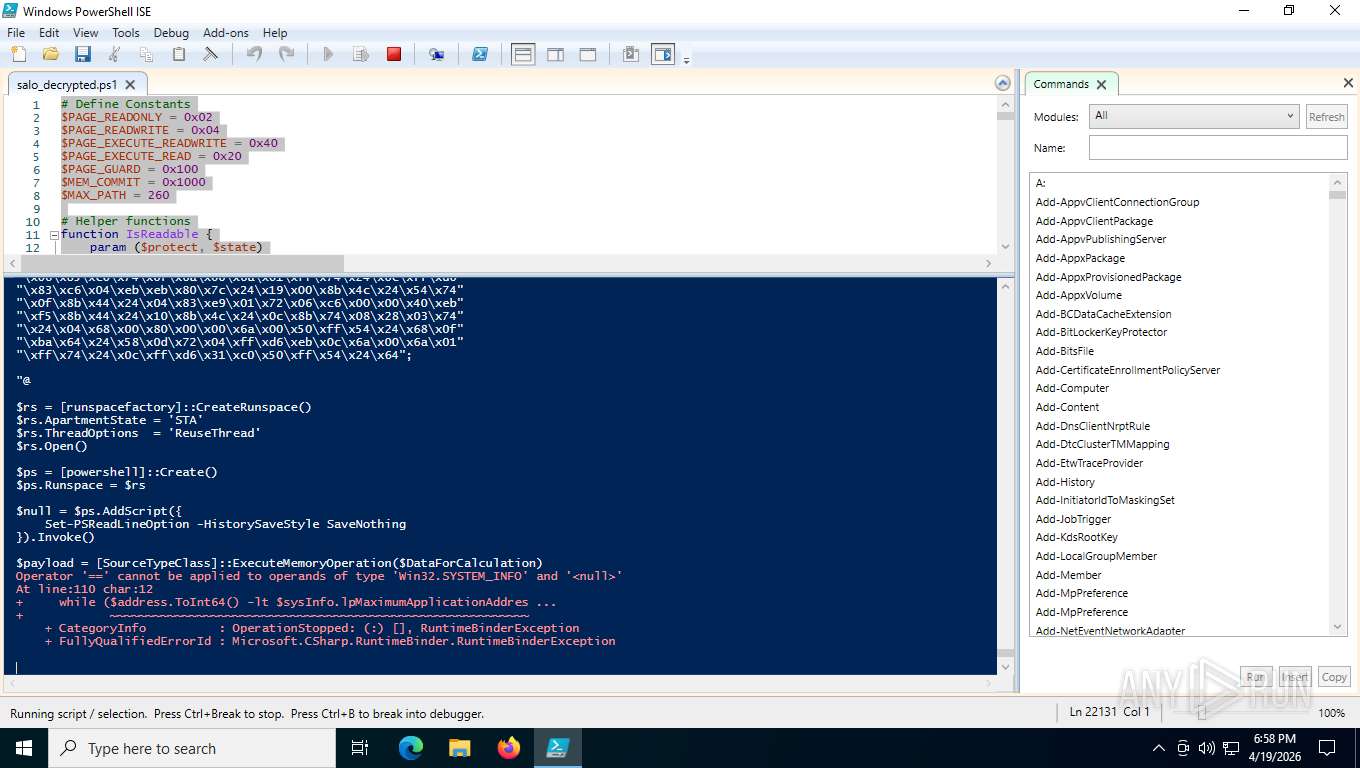Show script pane on the right
The width and height of the screenshot is (1360, 768).
point(556,54)
